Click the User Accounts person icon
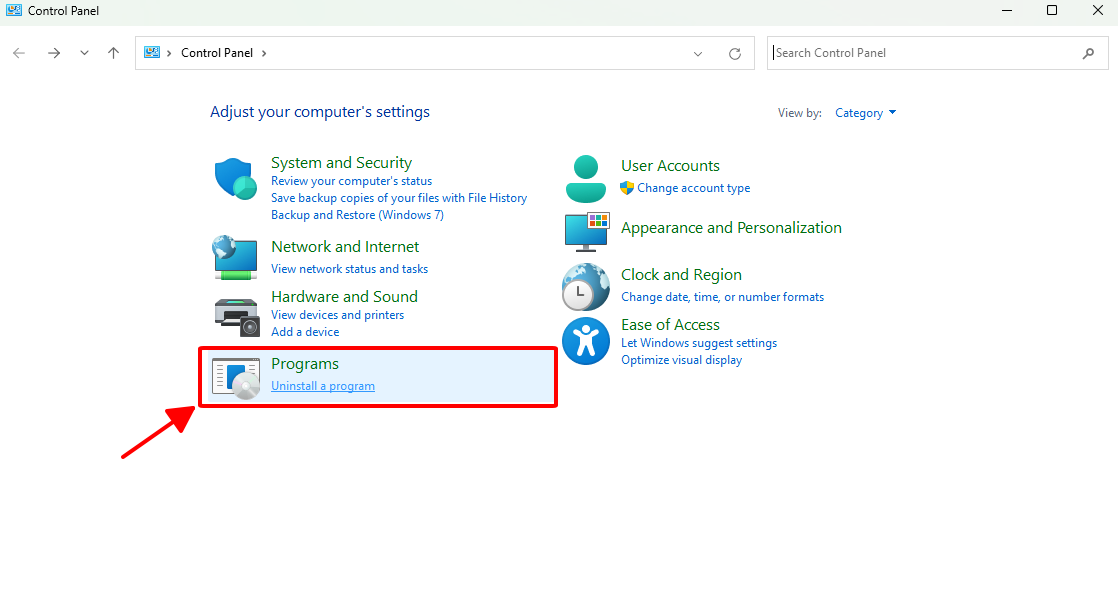Screen dimensions: 1118x591 tap(585, 179)
